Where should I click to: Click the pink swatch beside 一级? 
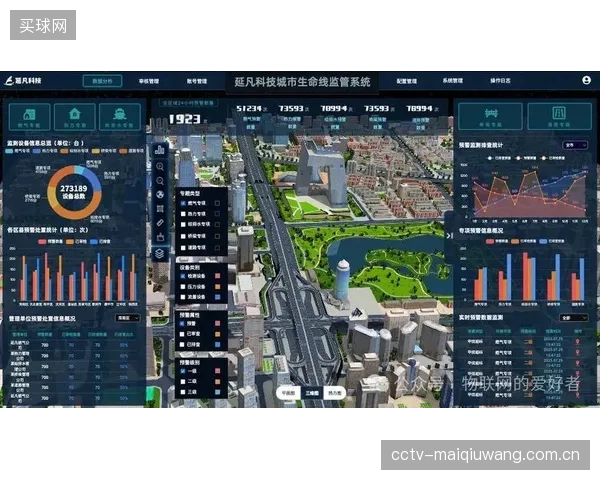click(x=217, y=371)
